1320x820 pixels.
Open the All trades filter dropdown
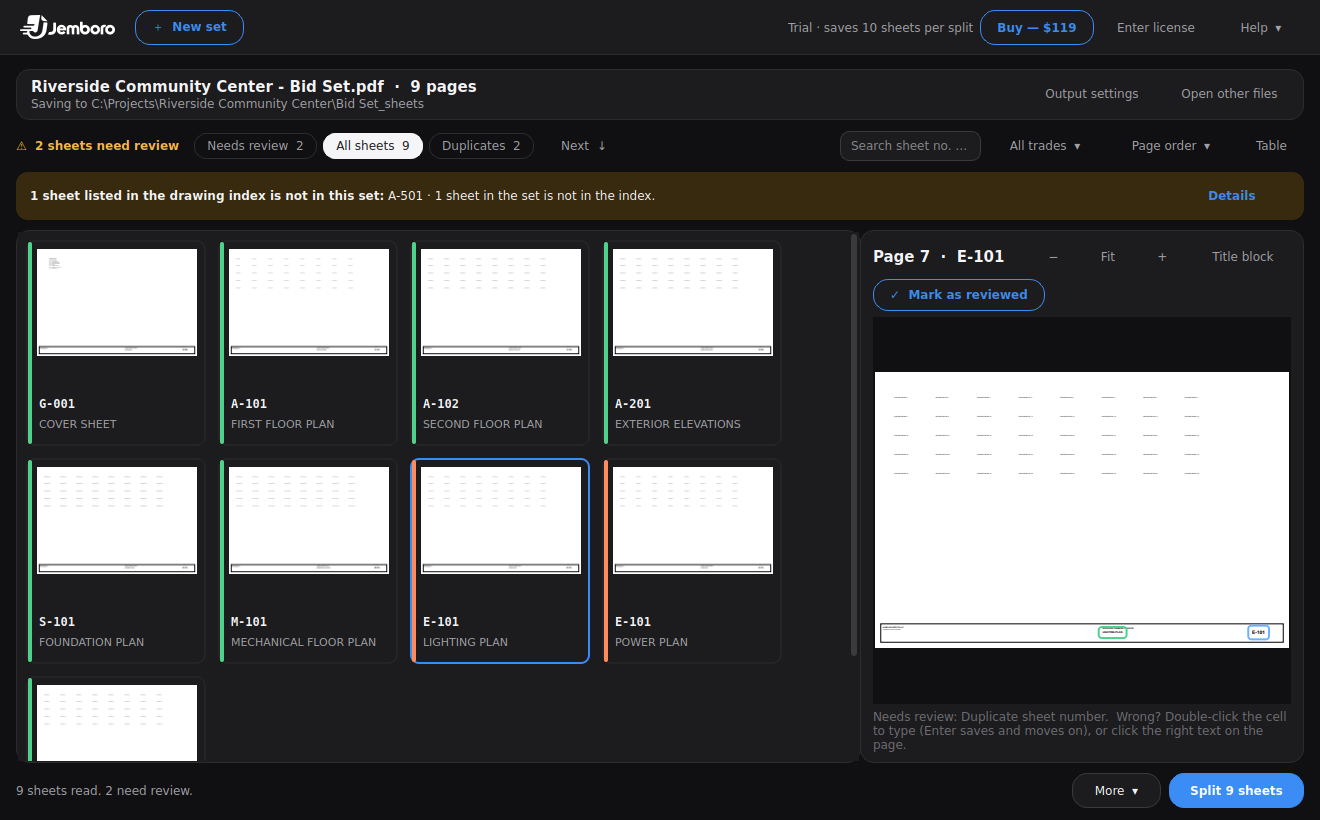pos(1045,146)
